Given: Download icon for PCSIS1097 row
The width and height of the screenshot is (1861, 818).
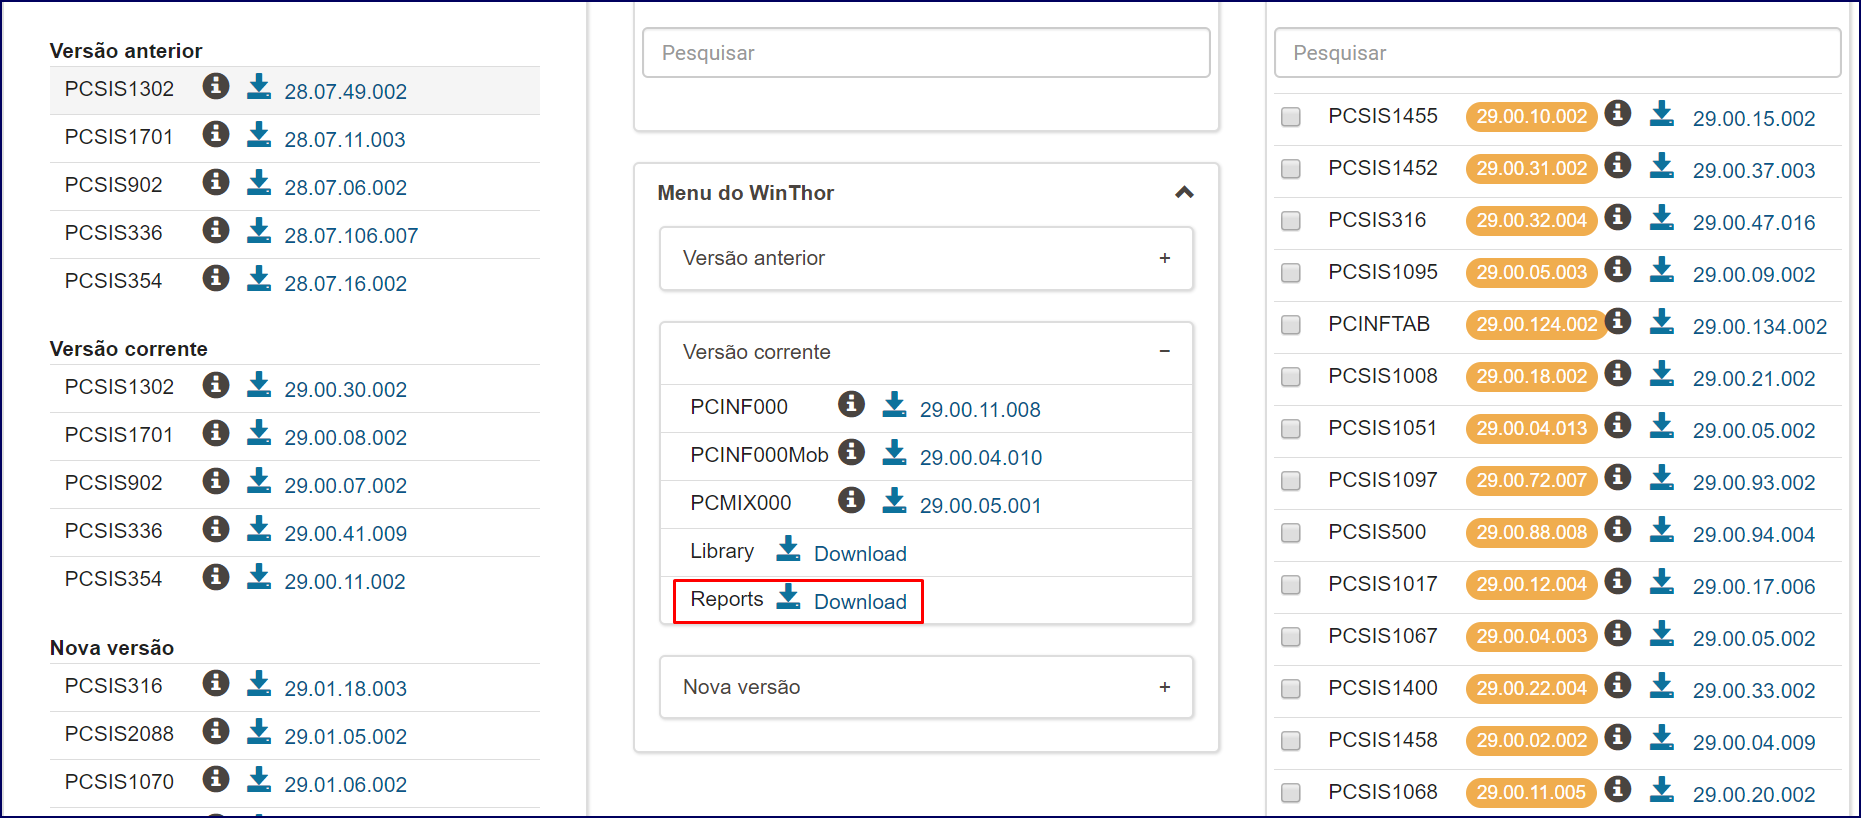Looking at the screenshot, I should click(1662, 477).
